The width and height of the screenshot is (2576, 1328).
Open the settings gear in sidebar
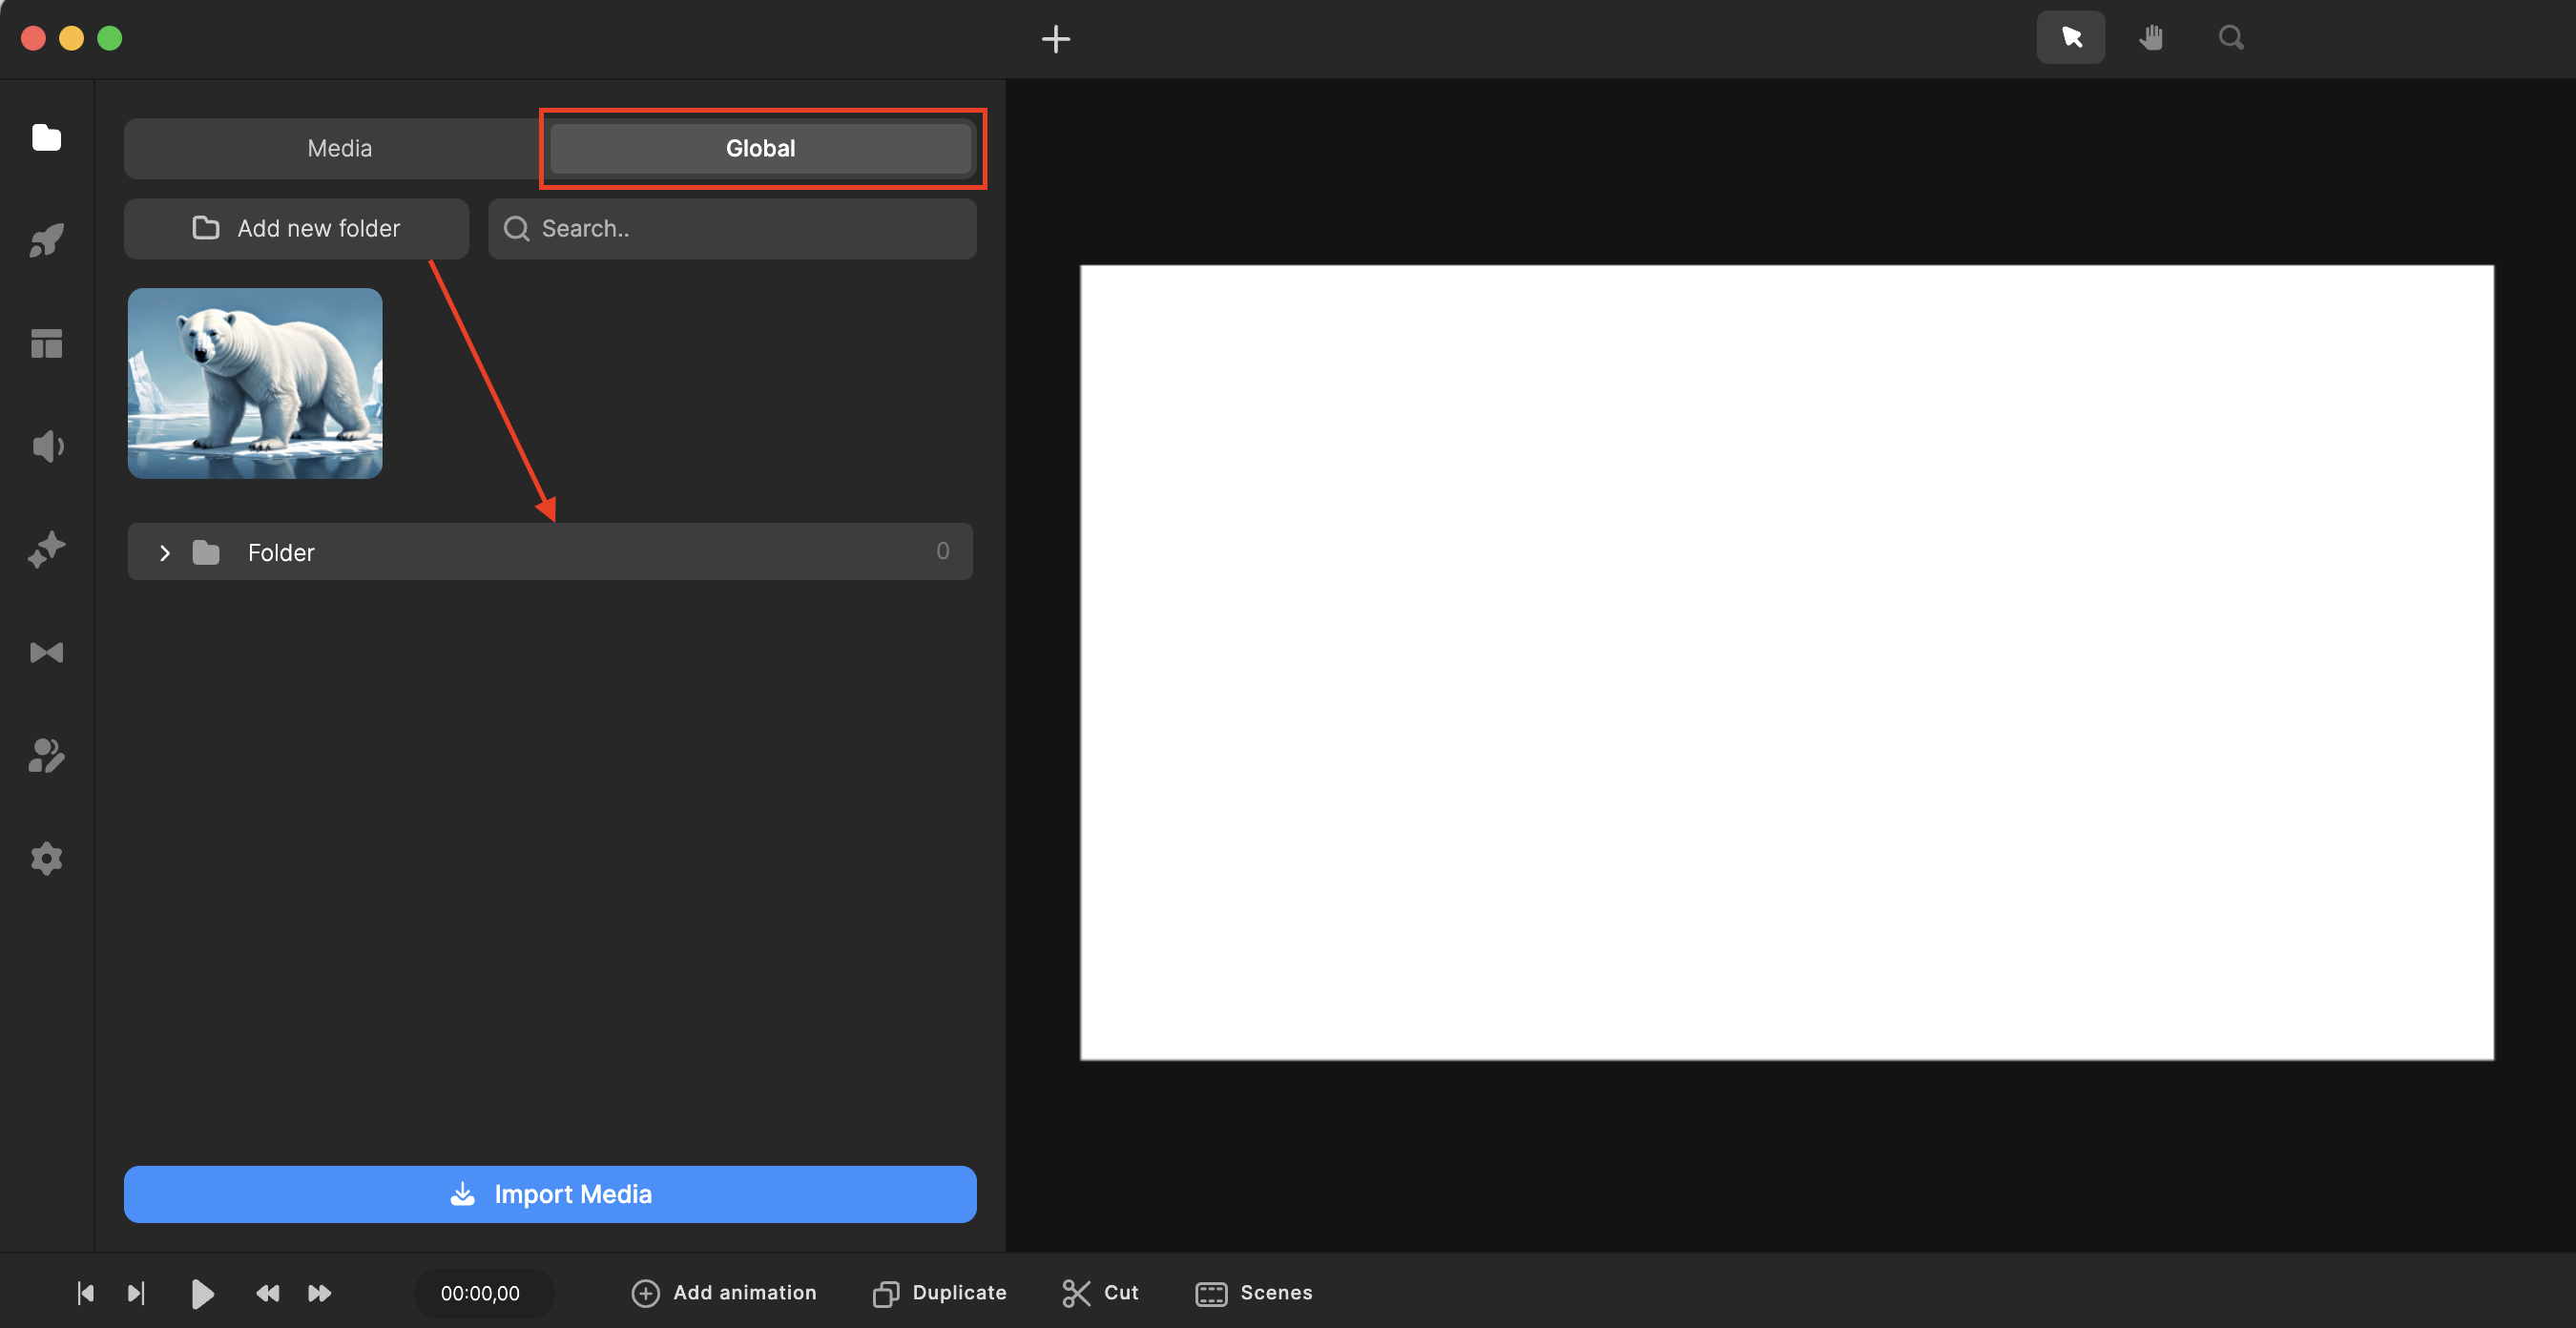pyautogui.click(x=46, y=858)
